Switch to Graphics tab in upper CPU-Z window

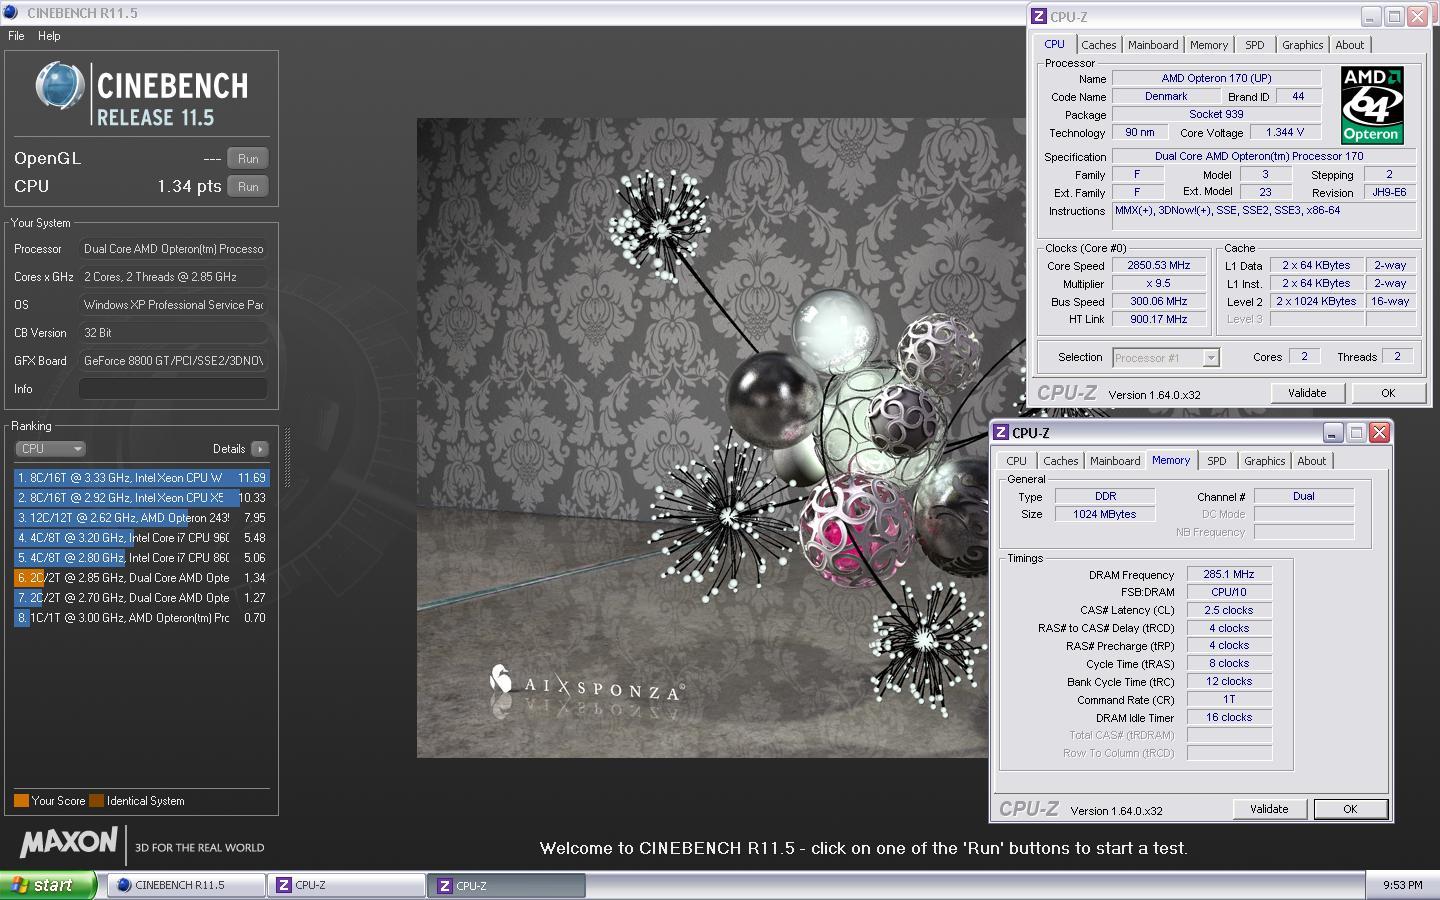pos(1302,45)
